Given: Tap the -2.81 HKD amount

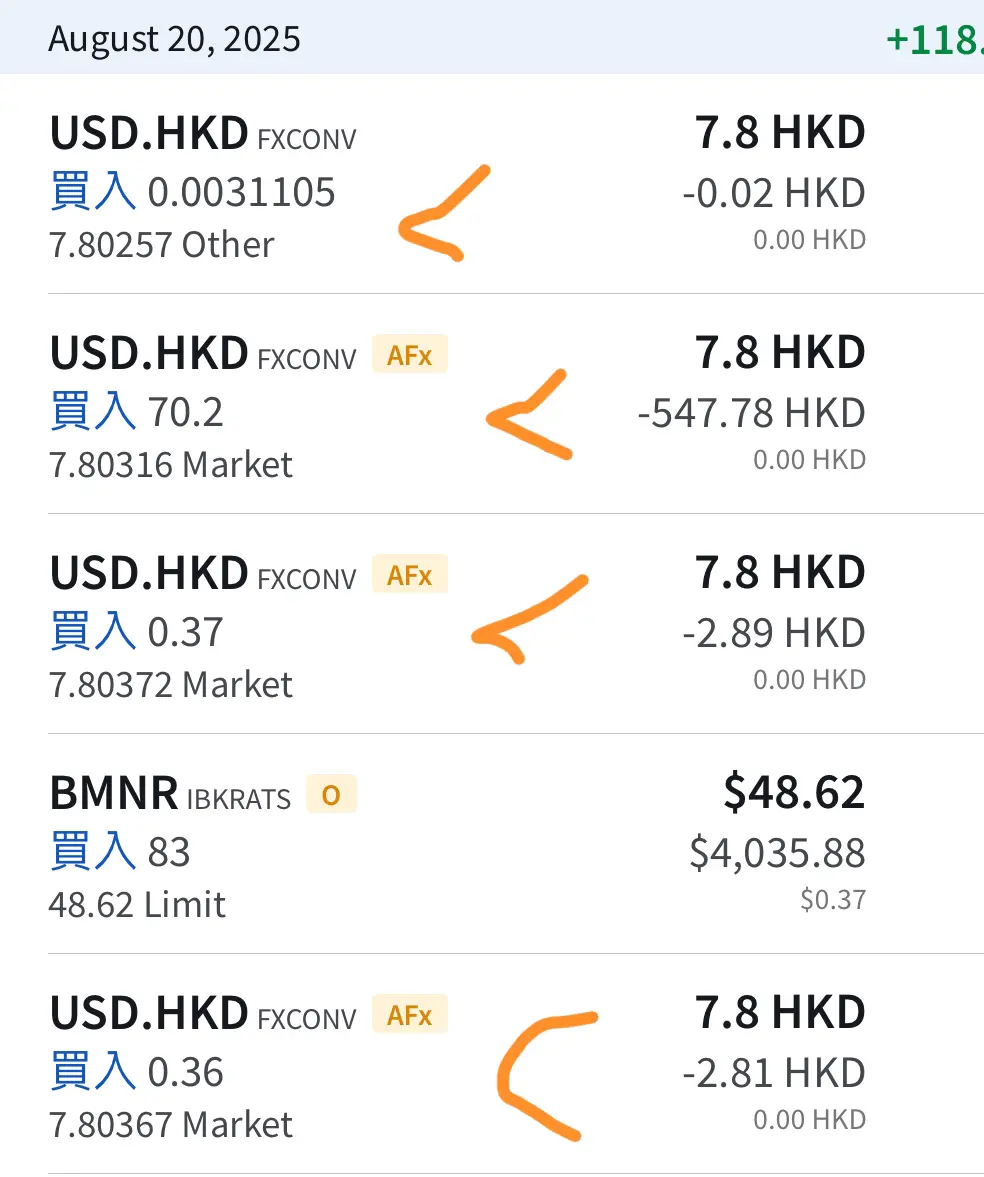Looking at the screenshot, I should 773,1073.
